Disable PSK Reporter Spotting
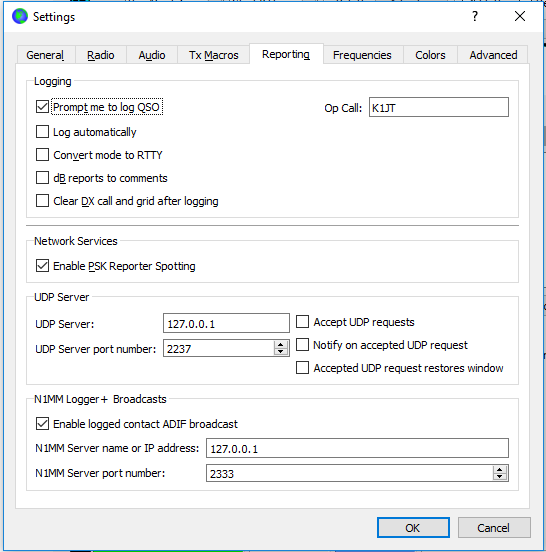This screenshot has width=546, height=552. [42, 266]
